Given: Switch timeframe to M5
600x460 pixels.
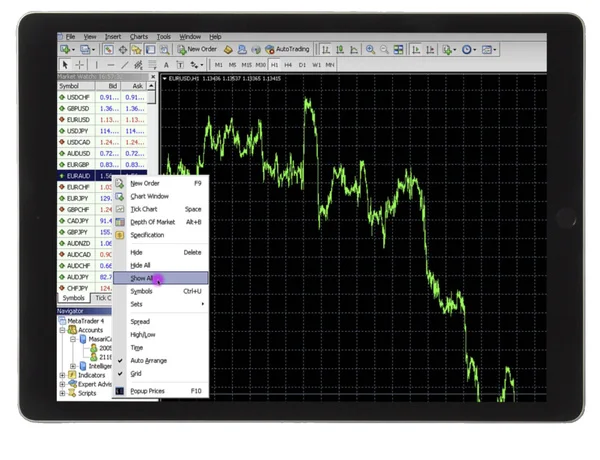Looking at the screenshot, I should click(232, 65).
